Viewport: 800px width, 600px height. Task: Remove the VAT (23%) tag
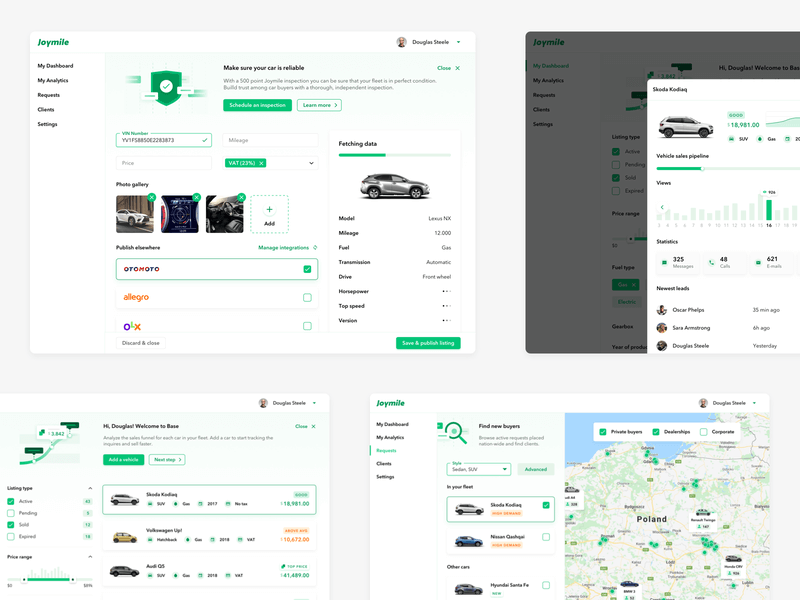[261, 162]
